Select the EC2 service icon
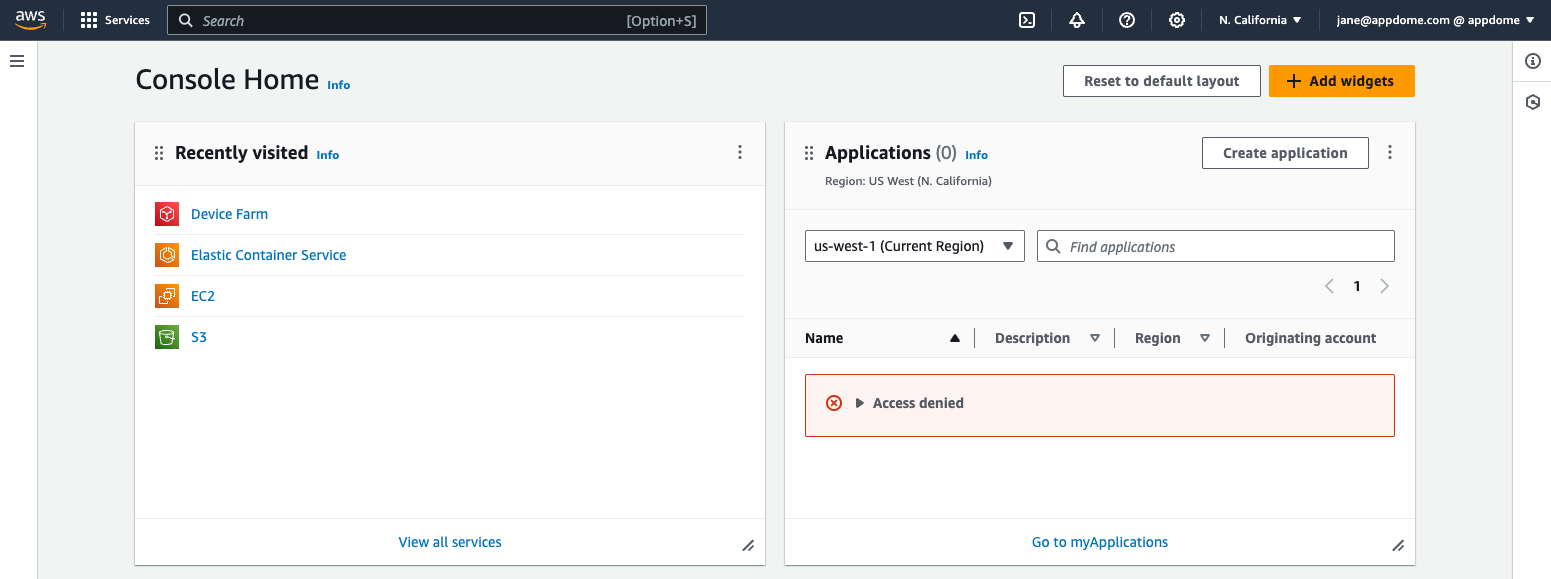Screen dimensions: 1551x579 [x=166, y=296]
